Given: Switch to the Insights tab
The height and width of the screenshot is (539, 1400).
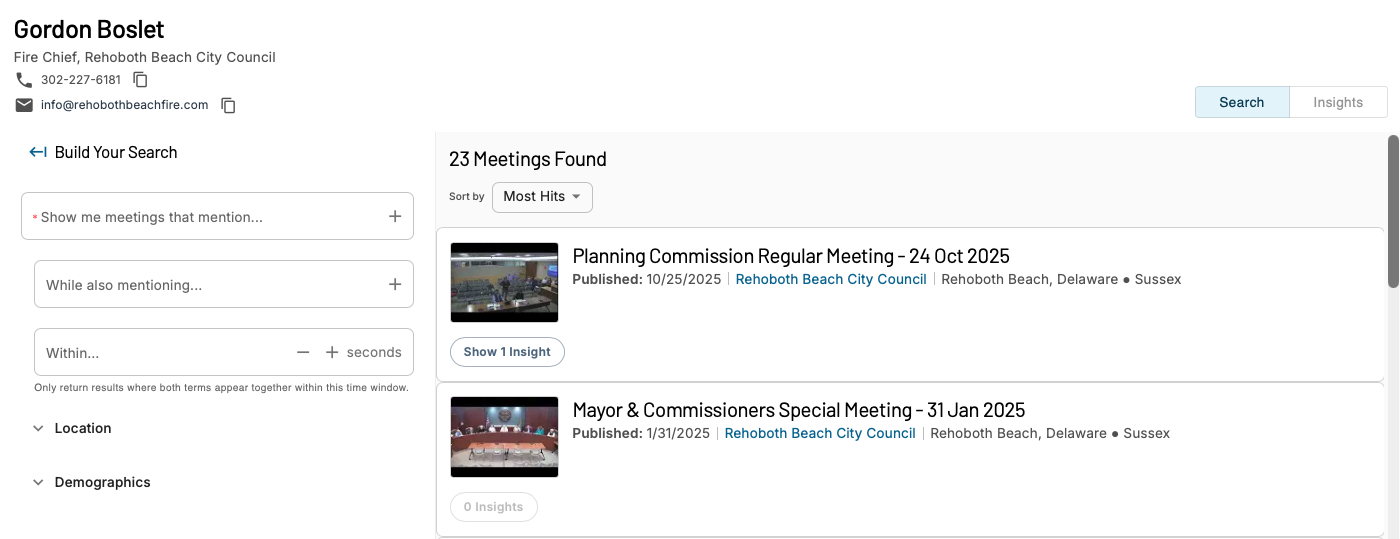Looking at the screenshot, I should [x=1338, y=102].
